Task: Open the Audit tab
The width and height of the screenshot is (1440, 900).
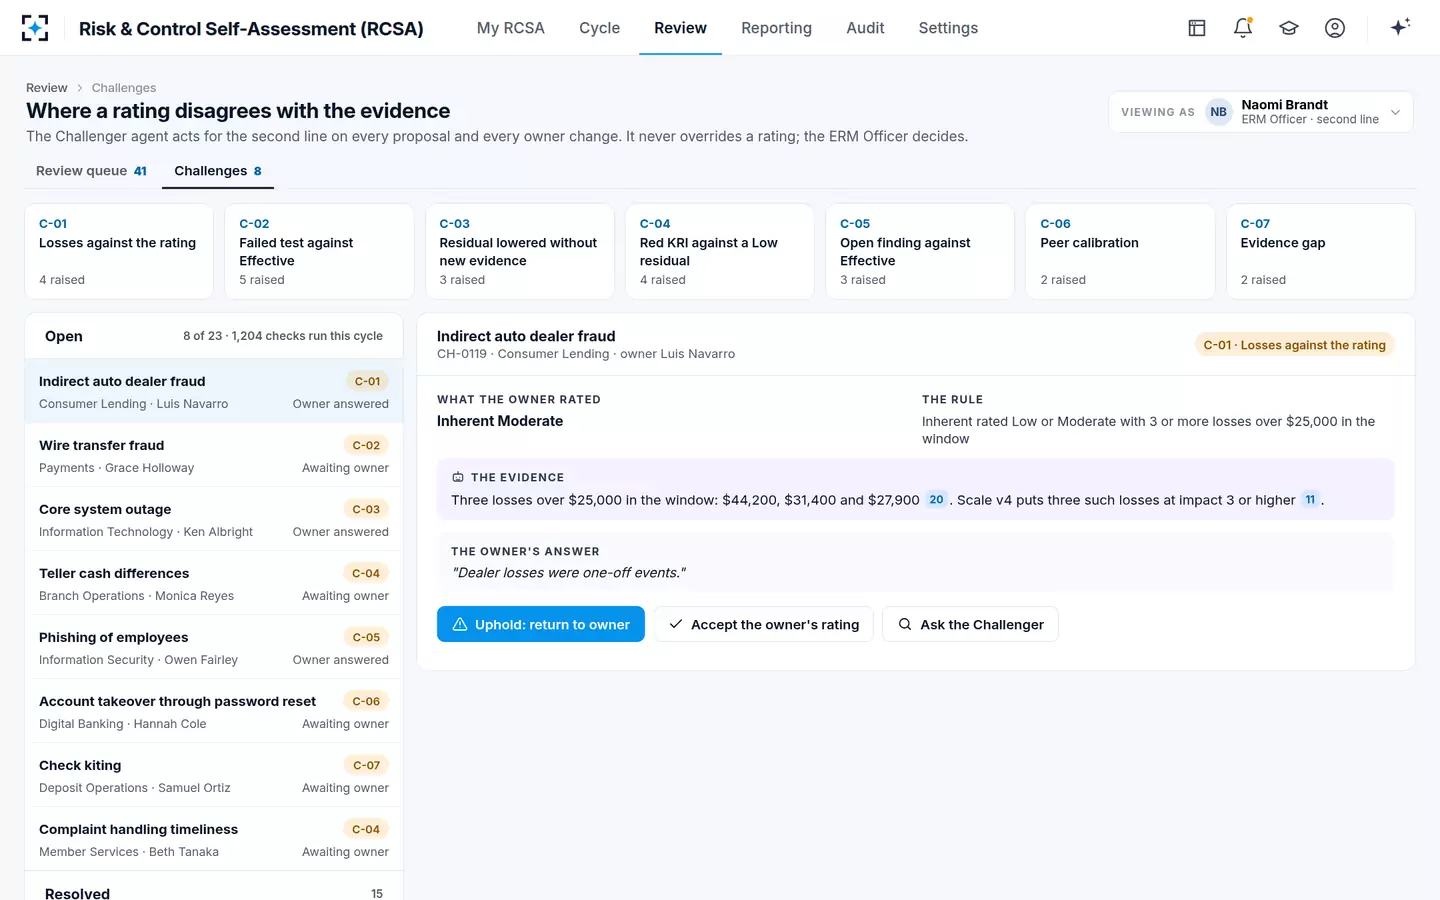Action: coord(865,28)
